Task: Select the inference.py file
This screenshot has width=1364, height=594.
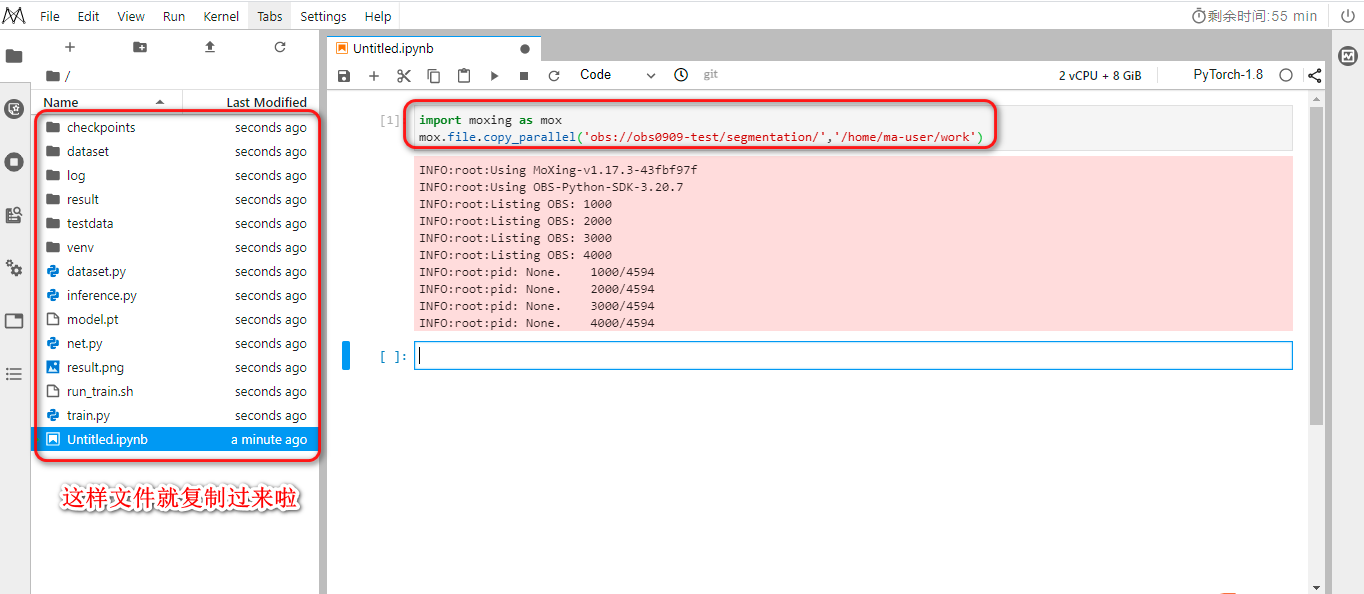Action: (175, 295)
